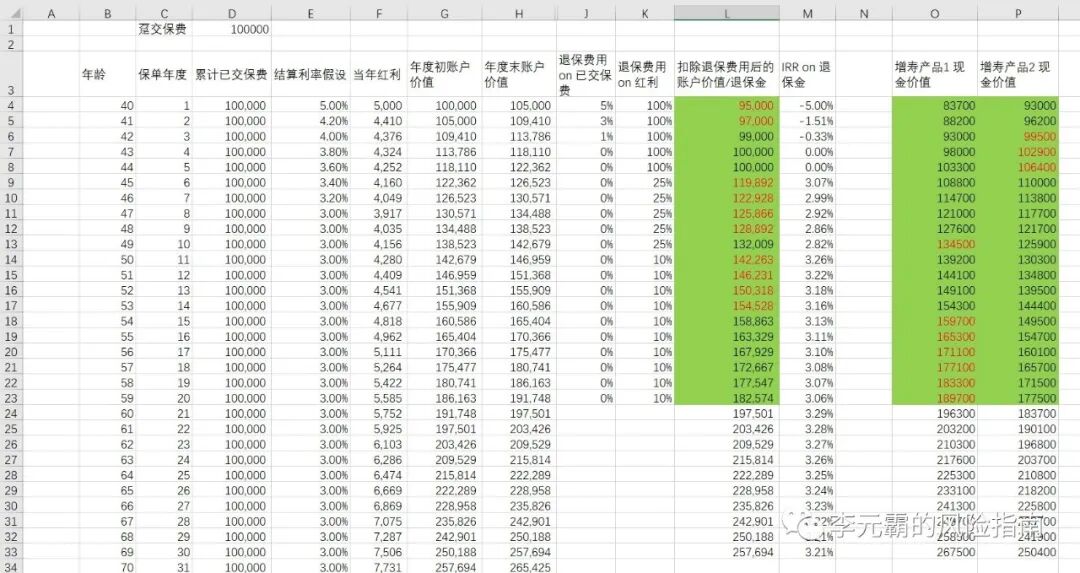Screen dimensions: 1080x573
Task: Click the 扣除退保费用后的账户价值/退保金 header
Action: (727, 74)
